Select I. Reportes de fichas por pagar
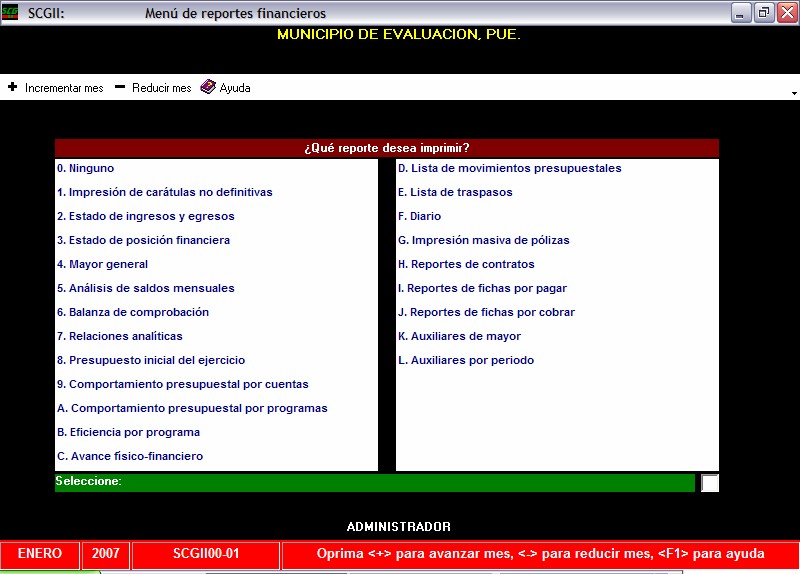Image resolution: width=800 pixels, height=574 pixels. tap(482, 288)
